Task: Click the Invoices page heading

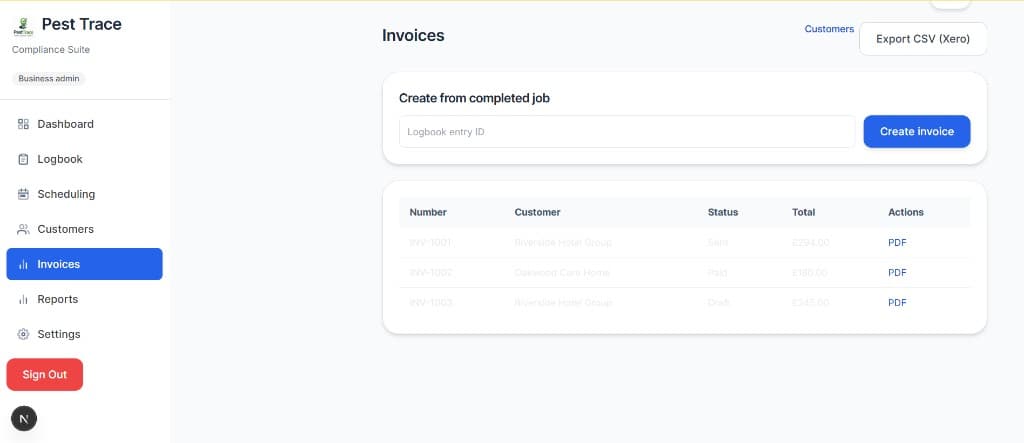Action: pyautogui.click(x=413, y=36)
